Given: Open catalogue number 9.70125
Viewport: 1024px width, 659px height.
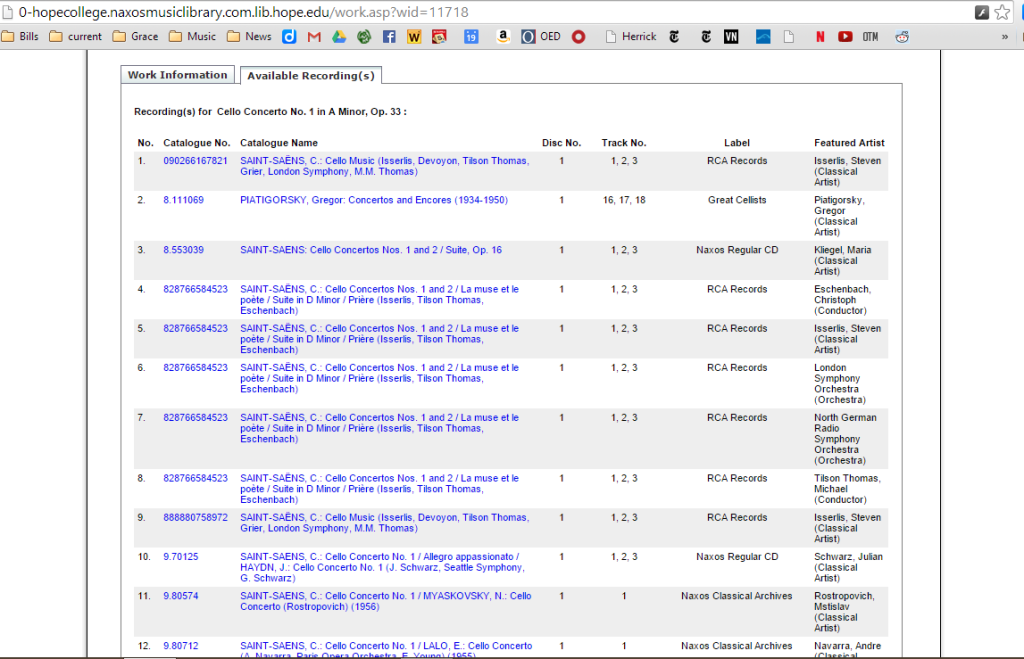Looking at the screenshot, I should pyautogui.click(x=181, y=556).
